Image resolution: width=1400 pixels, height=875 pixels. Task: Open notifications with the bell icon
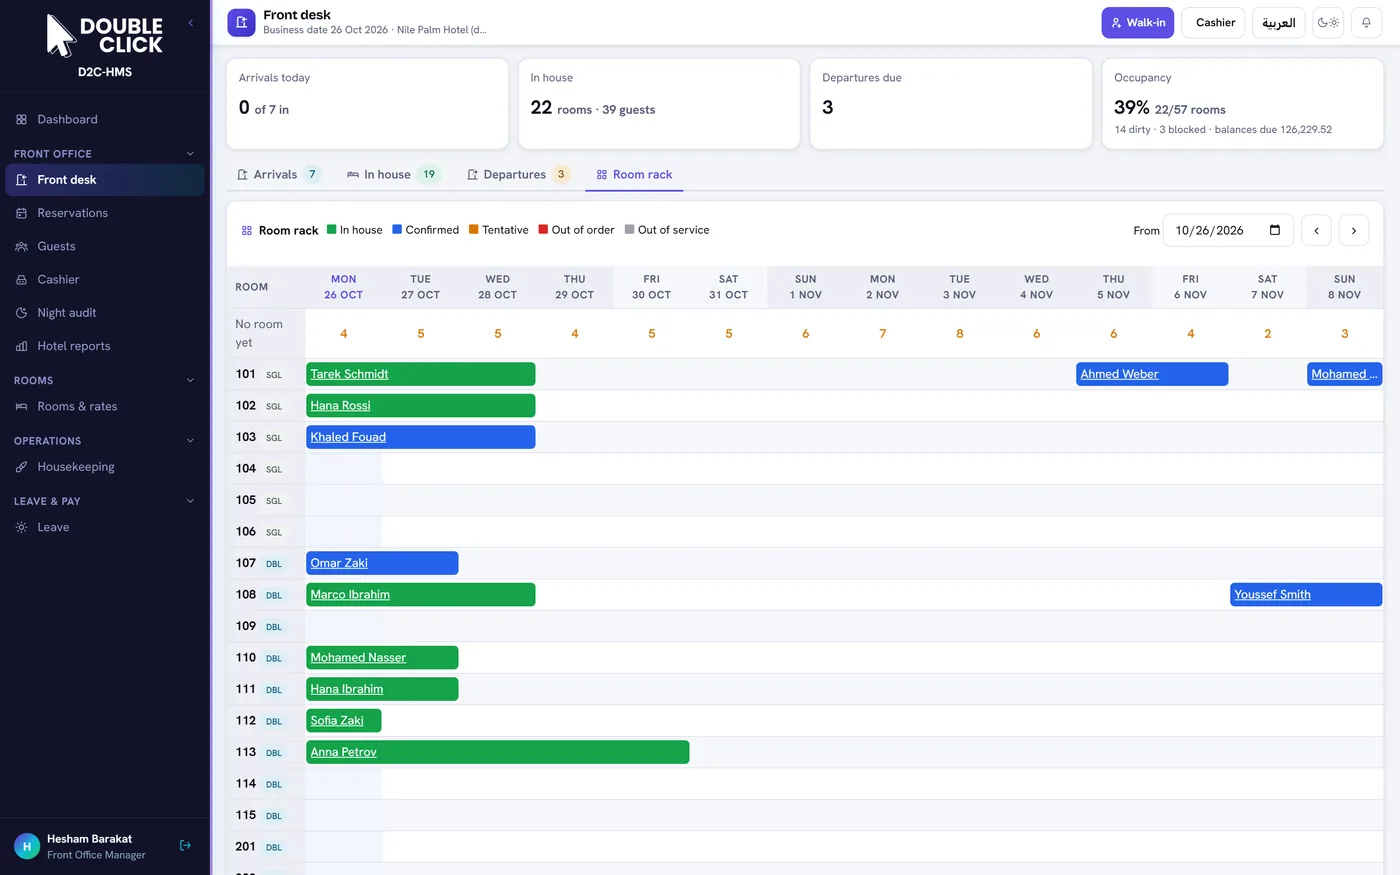coord(1366,22)
